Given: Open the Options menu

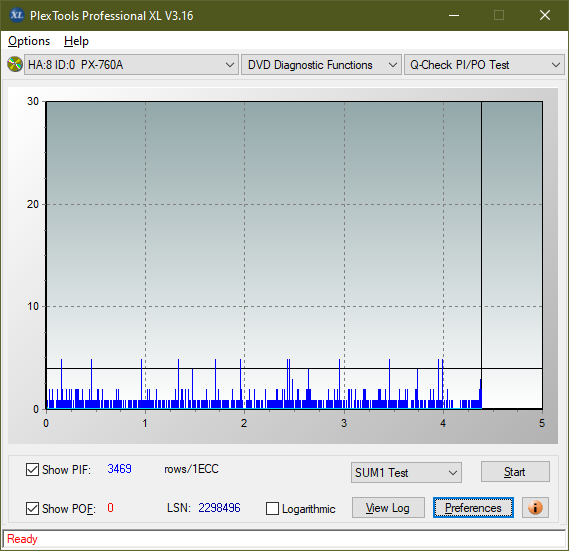Looking at the screenshot, I should pyautogui.click(x=29, y=41).
